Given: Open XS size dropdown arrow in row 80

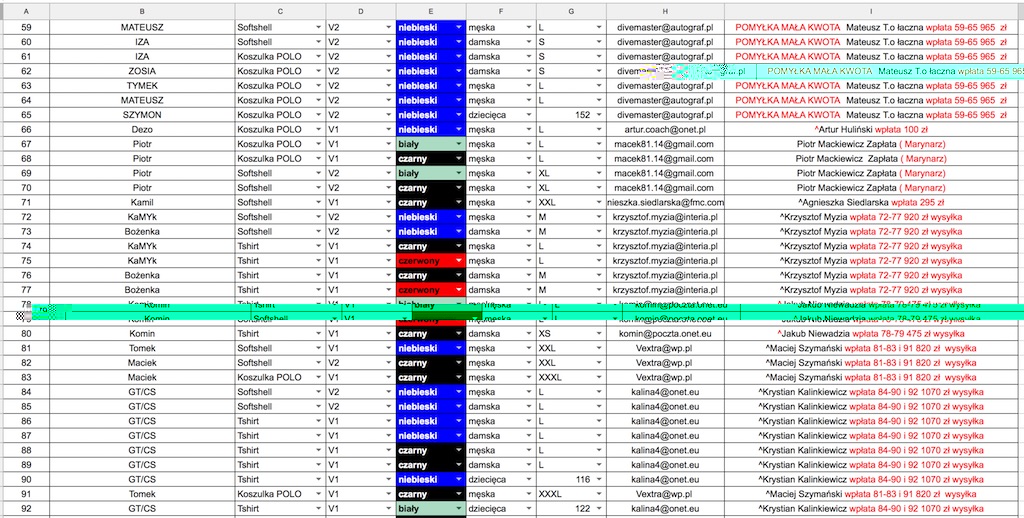Looking at the screenshot, I should [x=598, y=334].
